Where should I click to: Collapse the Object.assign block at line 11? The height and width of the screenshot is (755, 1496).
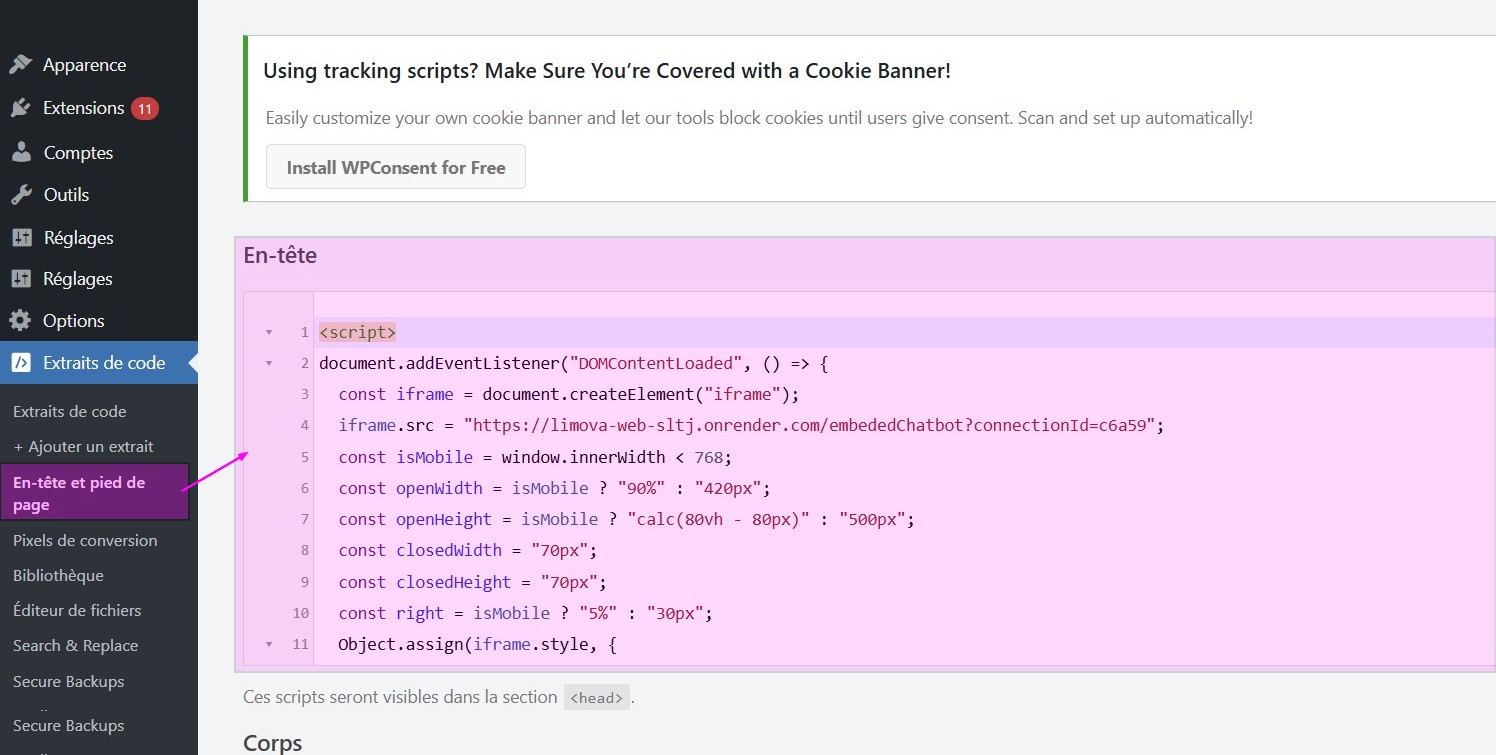268,645
